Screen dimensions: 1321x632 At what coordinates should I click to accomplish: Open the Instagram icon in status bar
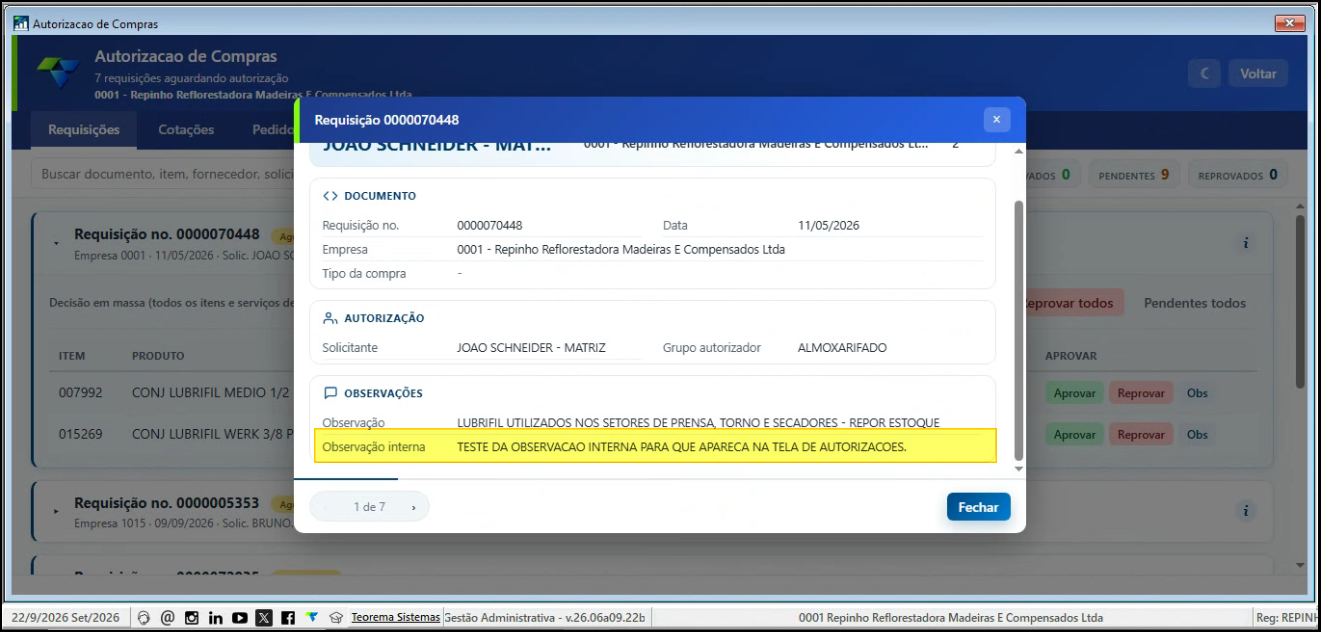[x=191, y=618]
